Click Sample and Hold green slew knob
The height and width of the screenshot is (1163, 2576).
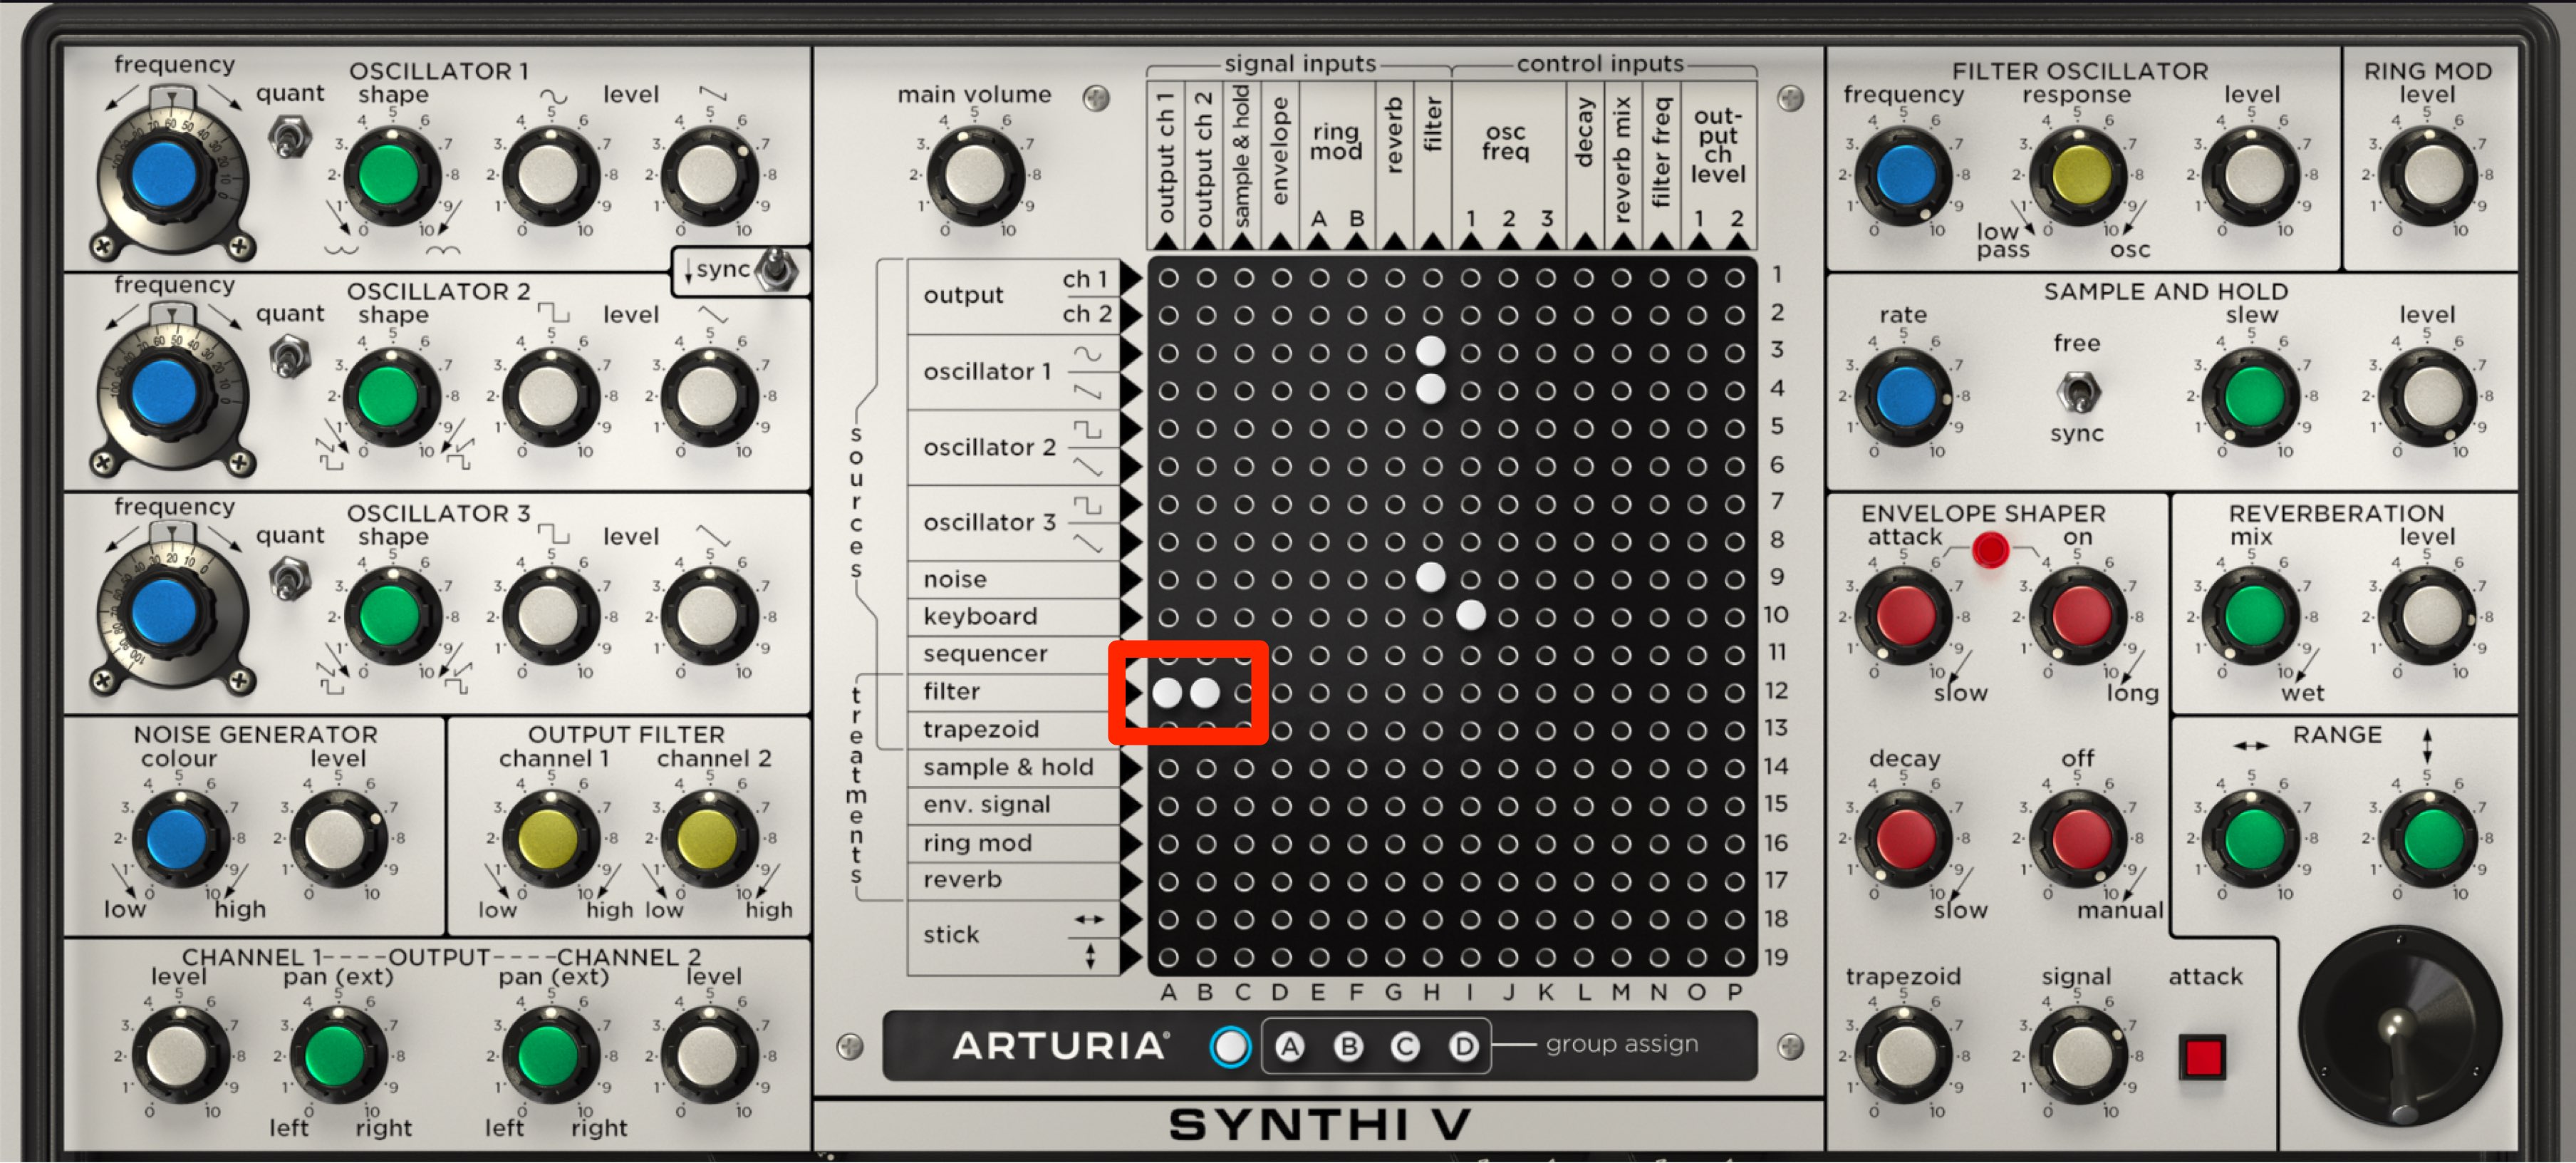click(x=2251, y=396)
